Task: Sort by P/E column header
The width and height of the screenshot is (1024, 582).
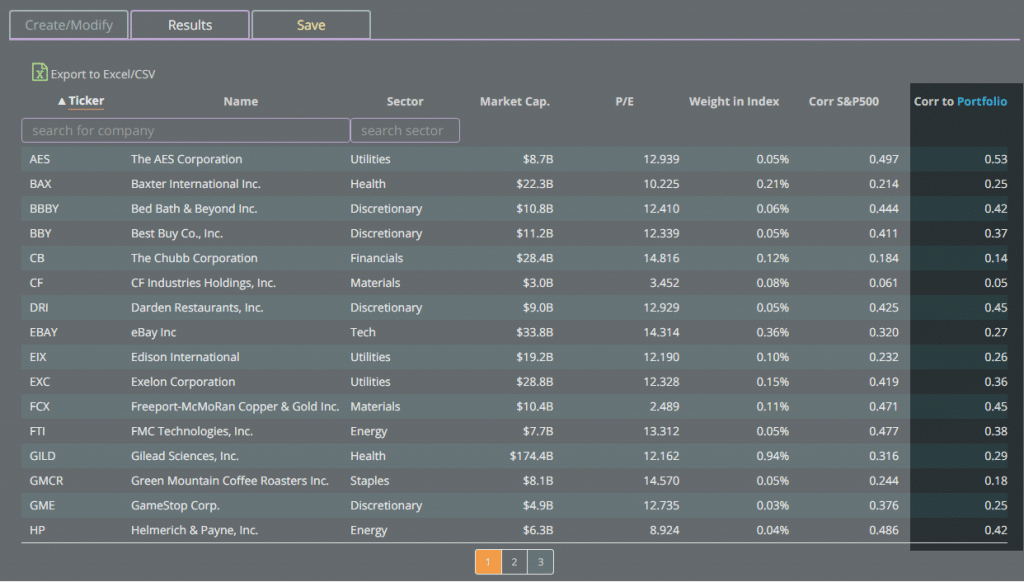Action: click(624, 101)
